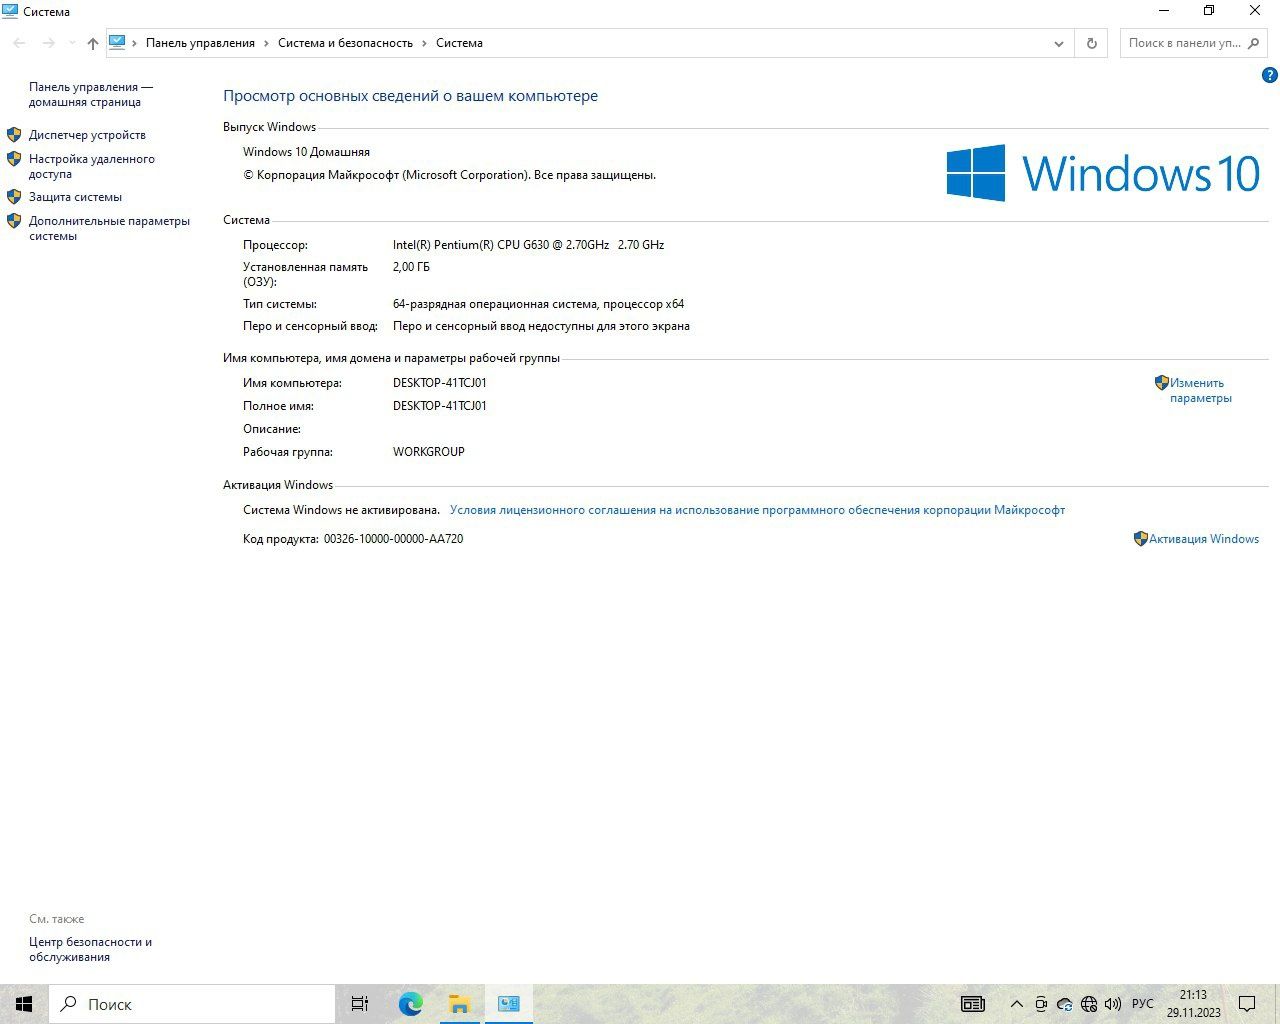Click the Meet Now camera tray icon

pos(1041,1004)
